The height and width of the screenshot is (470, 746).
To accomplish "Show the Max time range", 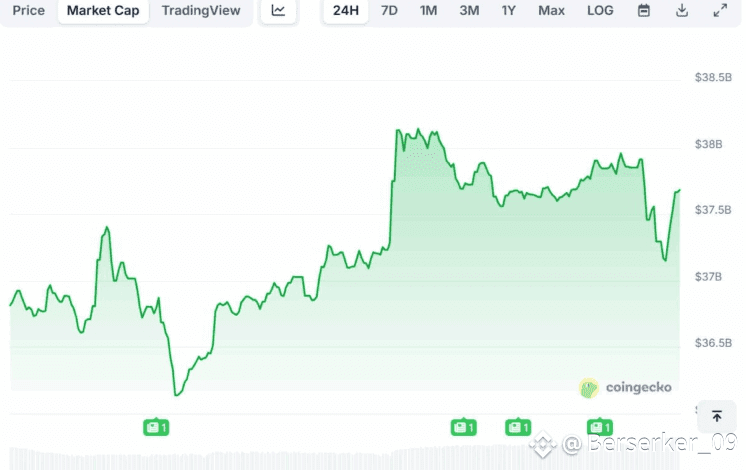I will coord(551,11).
